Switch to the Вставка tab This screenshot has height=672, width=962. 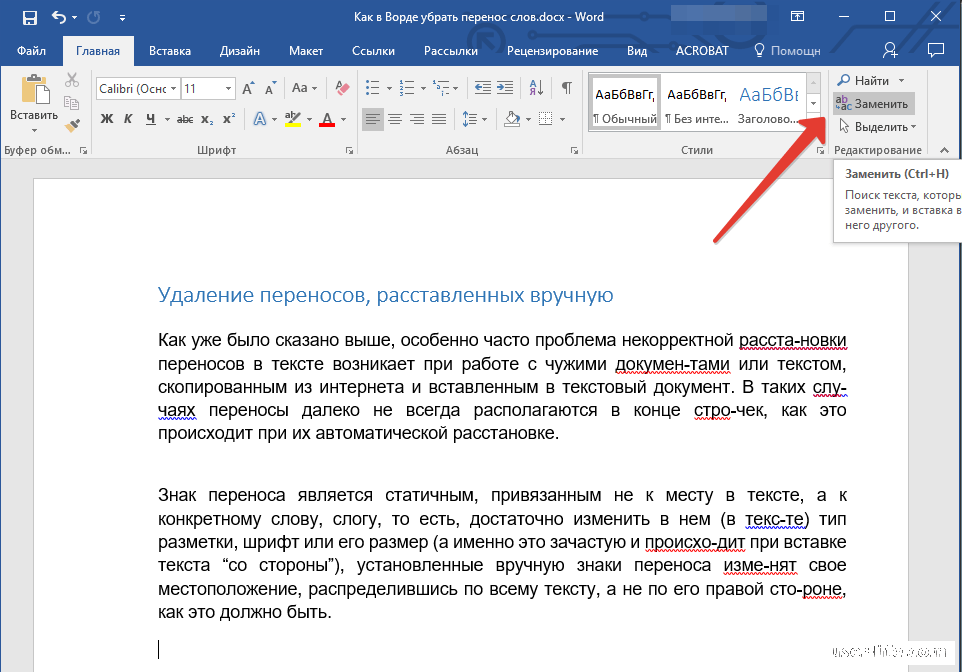(170, 51)
